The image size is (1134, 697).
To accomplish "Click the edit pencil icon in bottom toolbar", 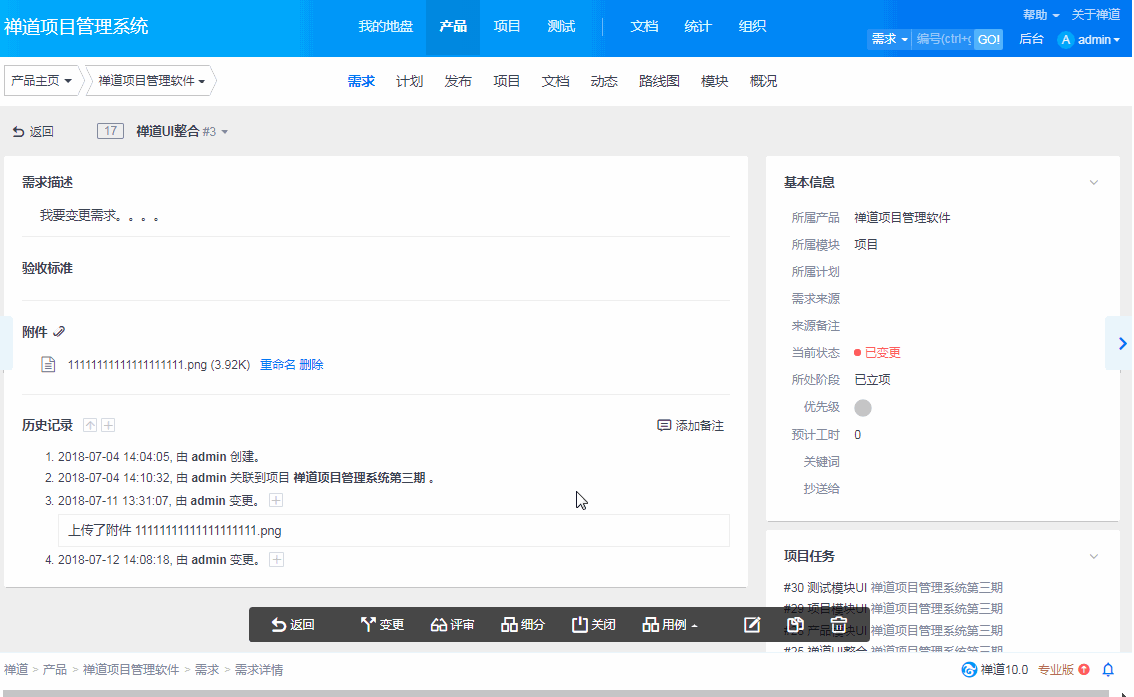I will [x=752, y=625].
